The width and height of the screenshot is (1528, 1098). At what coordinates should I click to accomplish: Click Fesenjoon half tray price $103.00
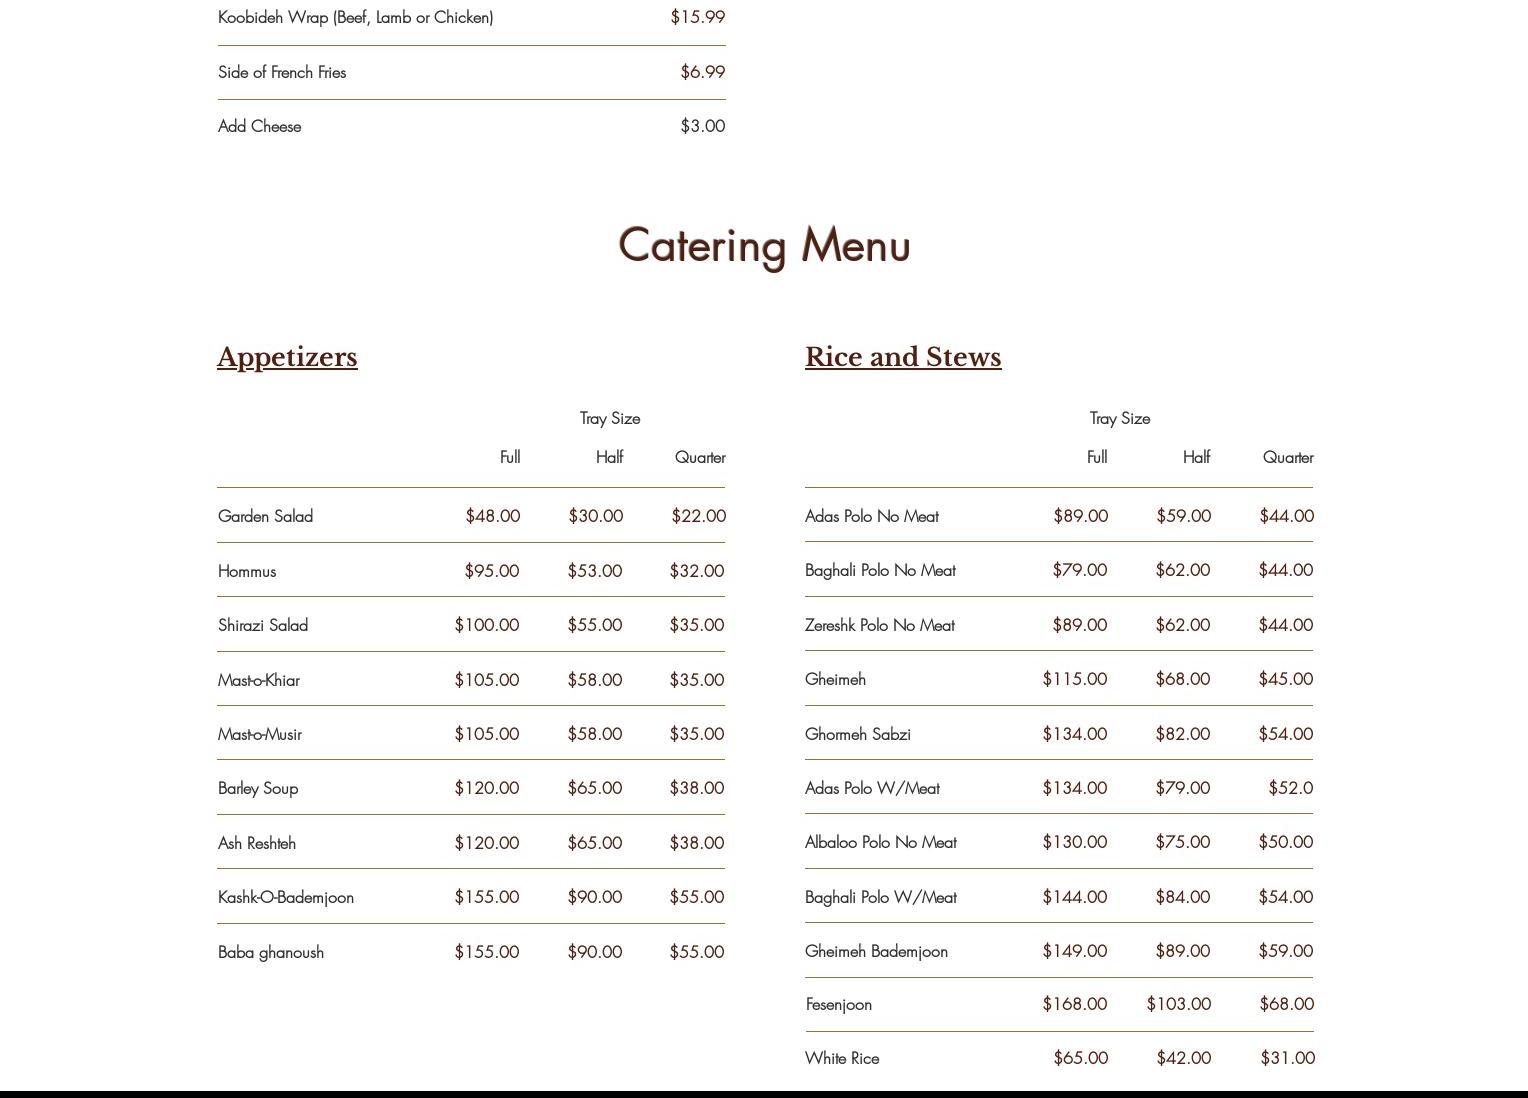click(1178, 1004)
